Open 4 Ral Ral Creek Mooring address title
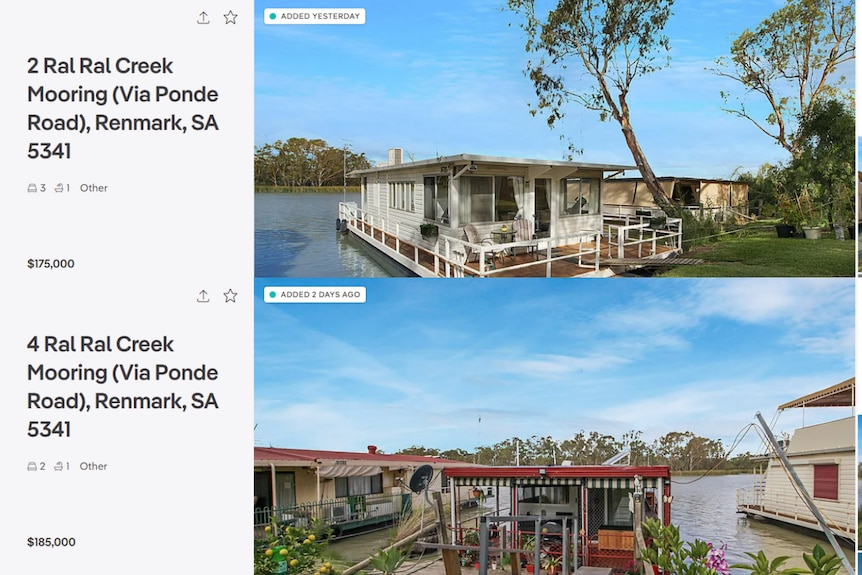The image size is (862, 575). [x=123, y=386]
